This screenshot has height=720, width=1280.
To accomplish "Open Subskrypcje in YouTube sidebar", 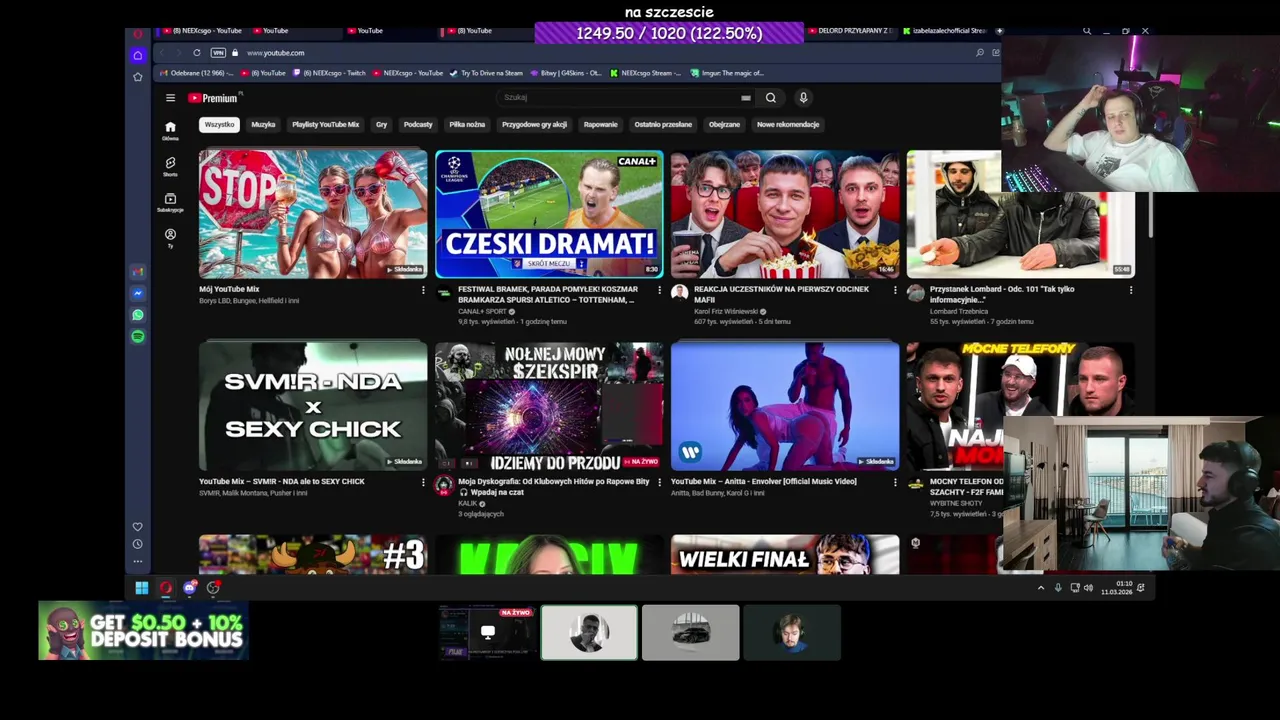I will coord(170,202).
